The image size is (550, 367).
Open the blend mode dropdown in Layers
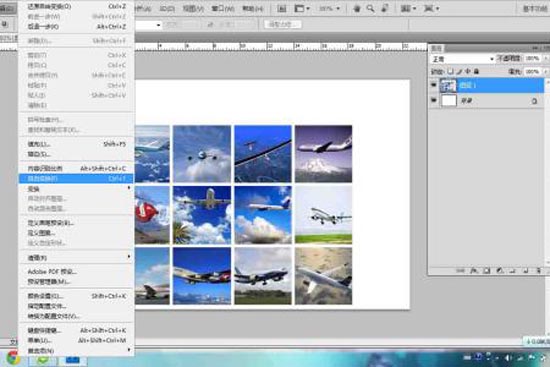(463, 59)
